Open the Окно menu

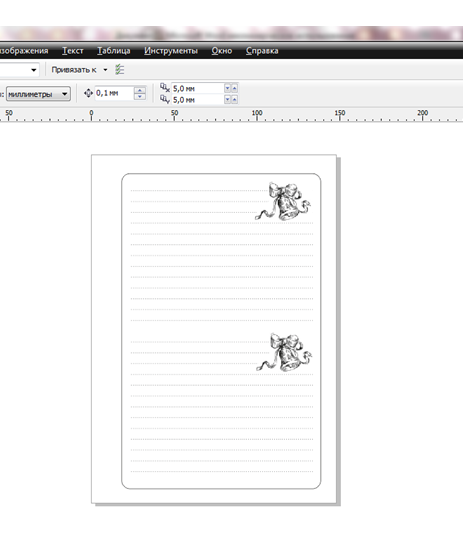(222, 51)
